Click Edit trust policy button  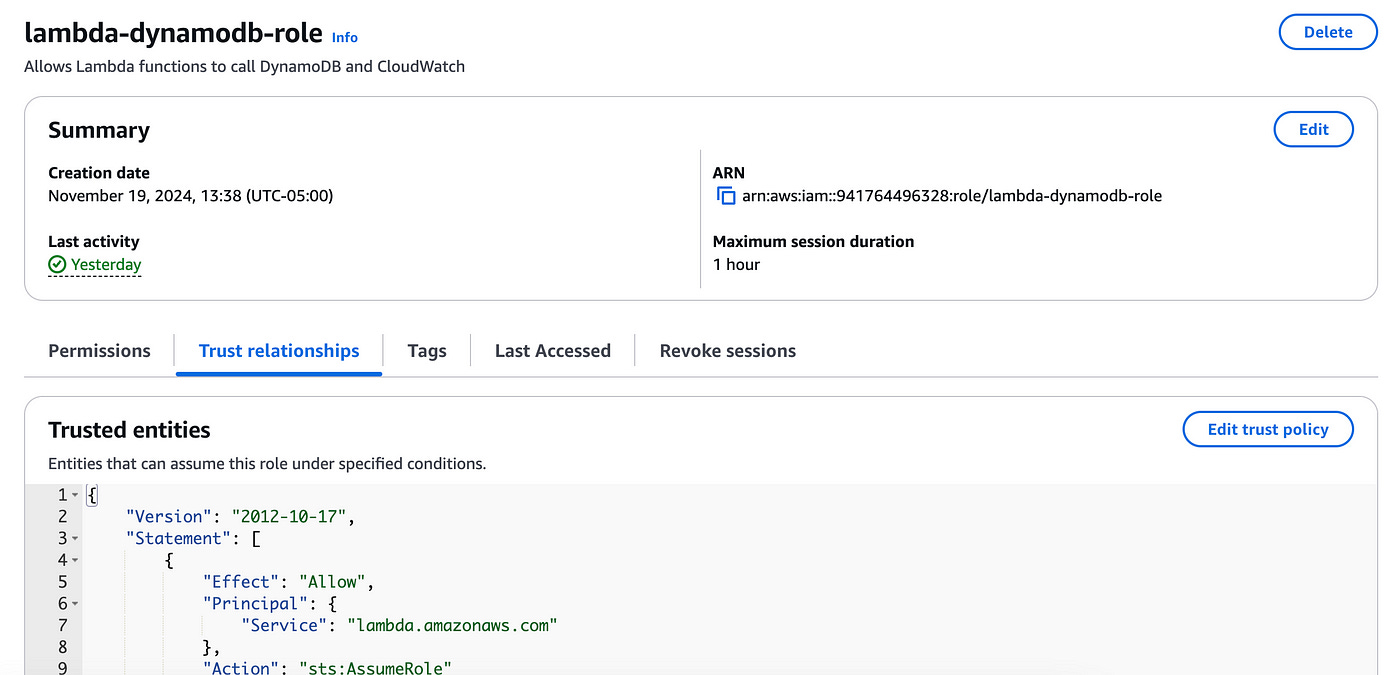[x=1268, y=429]
